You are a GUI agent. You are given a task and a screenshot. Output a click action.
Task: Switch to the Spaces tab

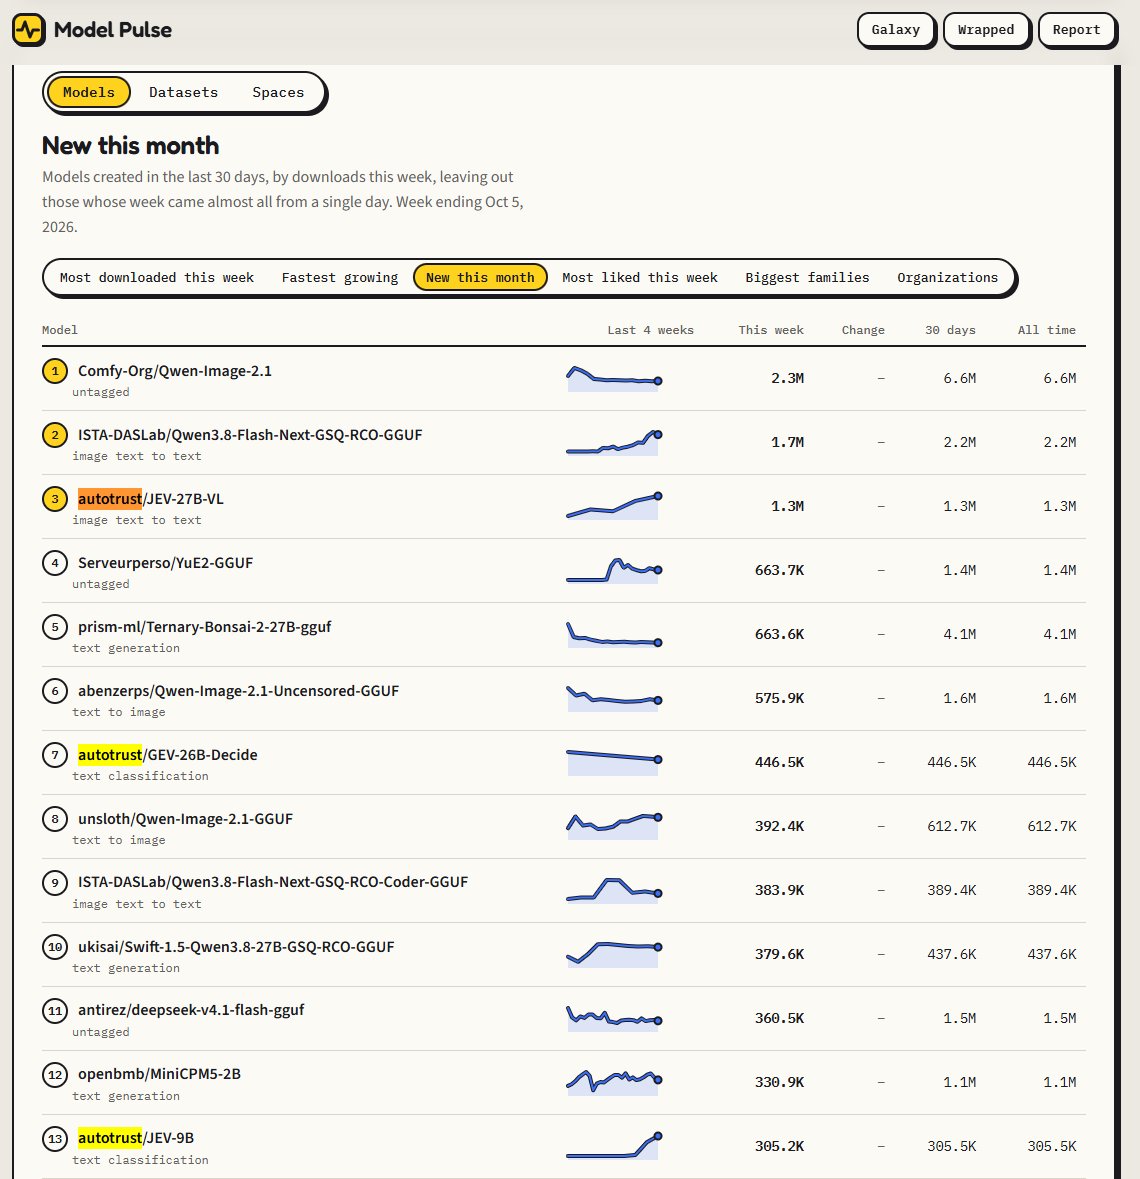[x=278, y=92]
